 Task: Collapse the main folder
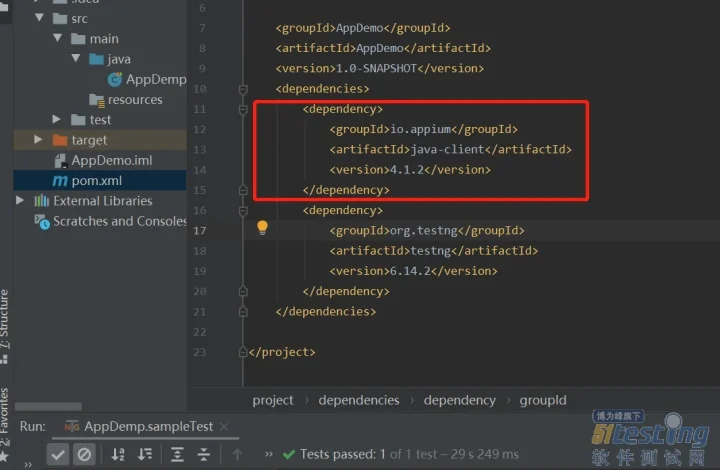(x=57, y=38)
